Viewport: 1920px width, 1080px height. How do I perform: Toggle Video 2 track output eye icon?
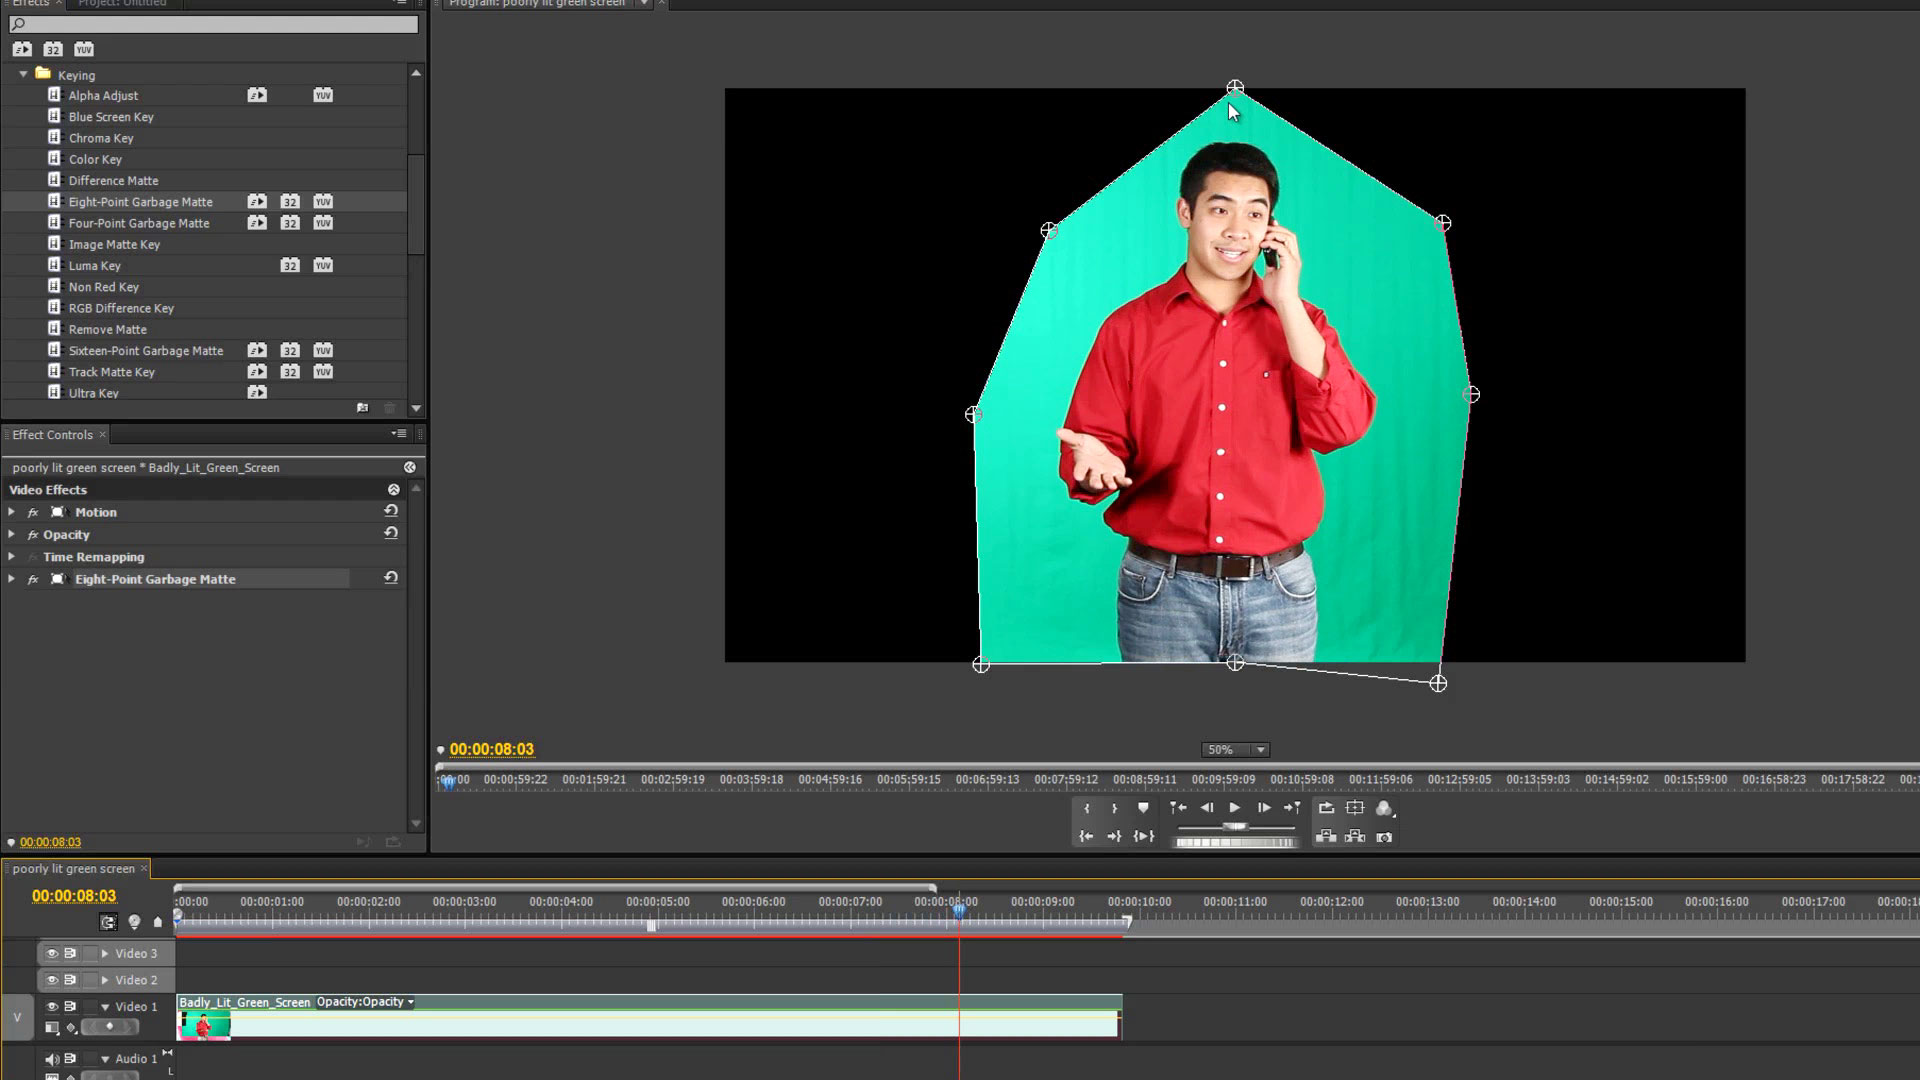[52, 980]
